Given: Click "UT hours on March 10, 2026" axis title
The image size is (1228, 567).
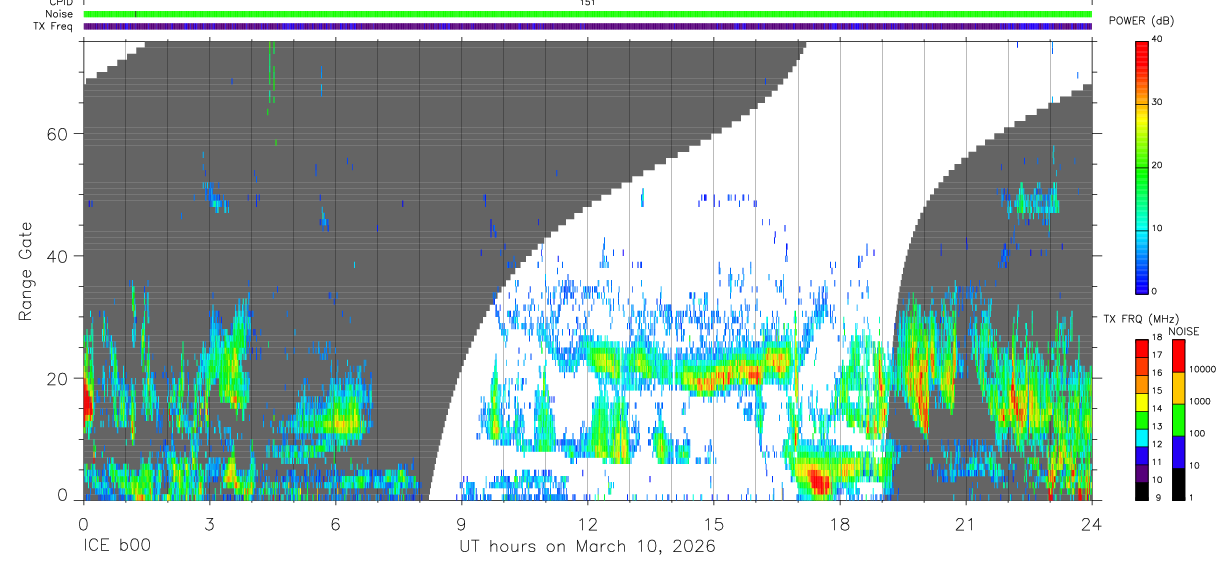Looking at the screenshot, I should coord(587,547).
